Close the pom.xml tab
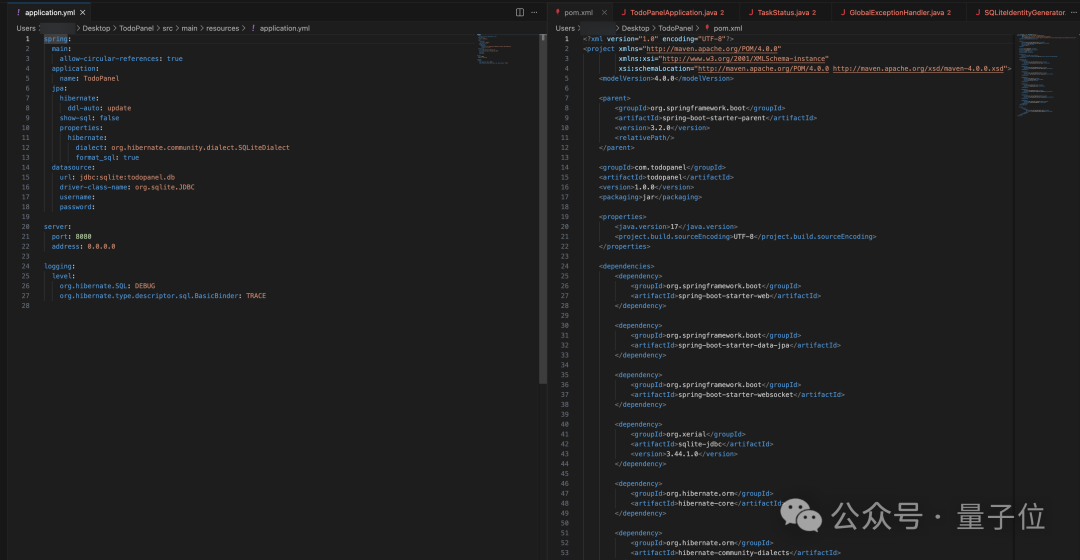 tap(604, 12)
